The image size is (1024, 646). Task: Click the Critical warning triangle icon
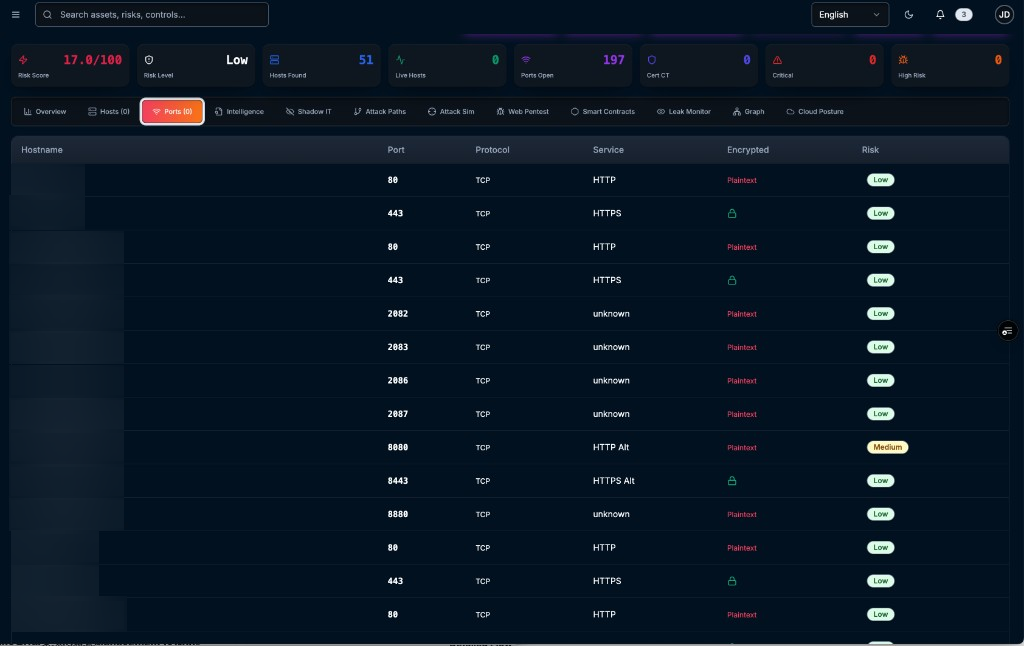click(777, 60)
